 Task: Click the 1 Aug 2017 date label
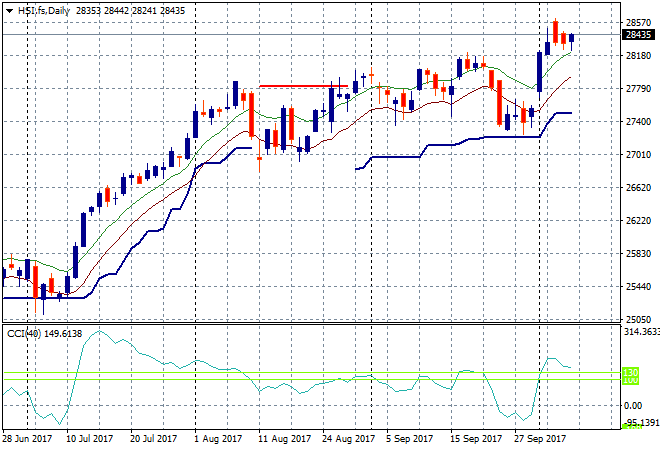click(218, 439)
